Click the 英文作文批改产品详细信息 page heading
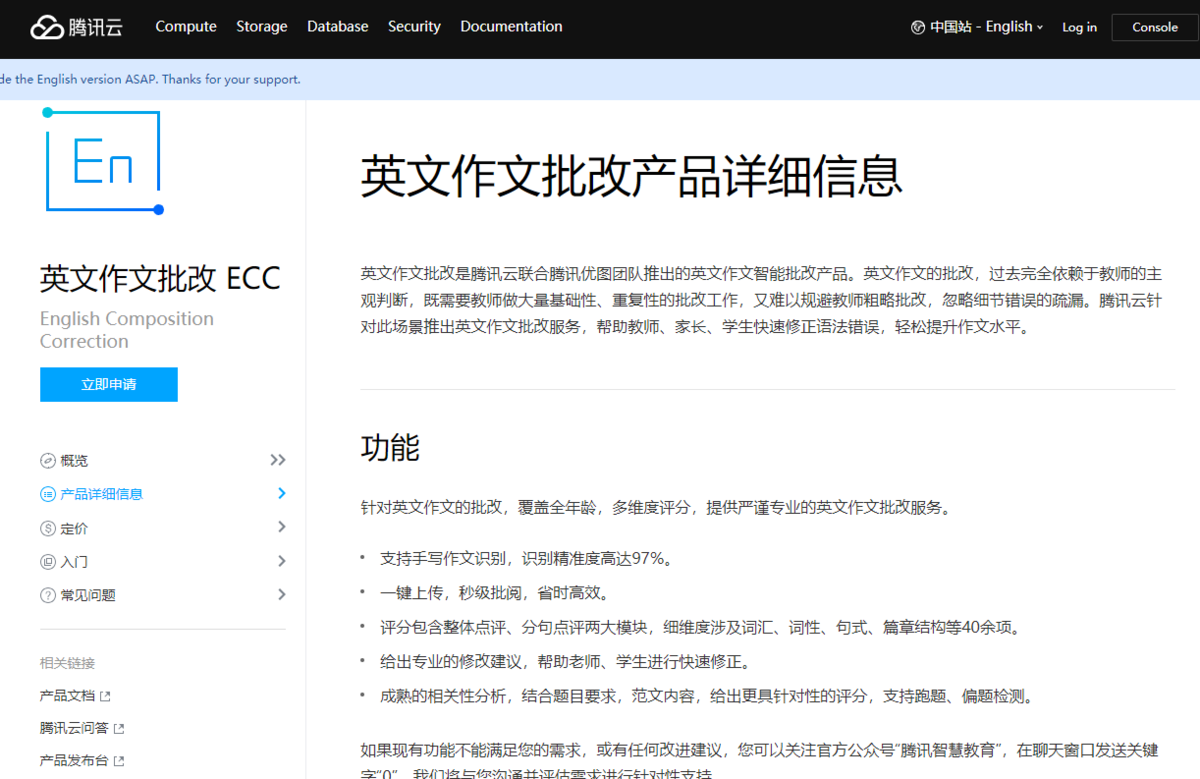Image resolution: width=1200 pixels, height=779 pixels. click(x=632, y=176)
